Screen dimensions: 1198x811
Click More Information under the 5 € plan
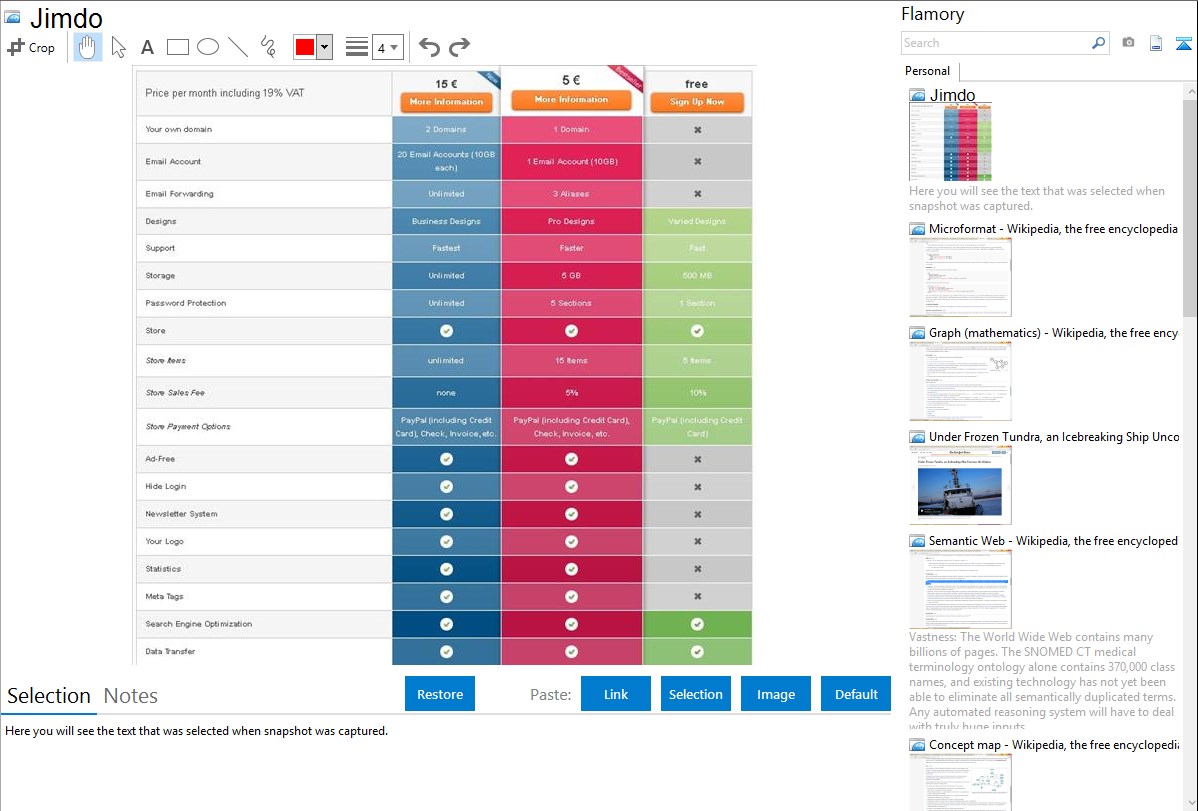(571, 99)
